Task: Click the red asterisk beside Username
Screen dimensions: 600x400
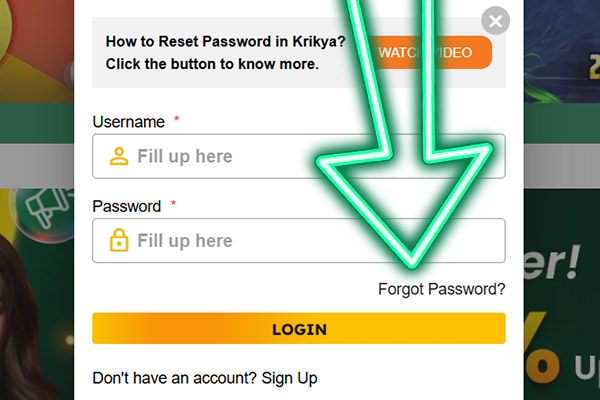Action: [x=177, y=120]
